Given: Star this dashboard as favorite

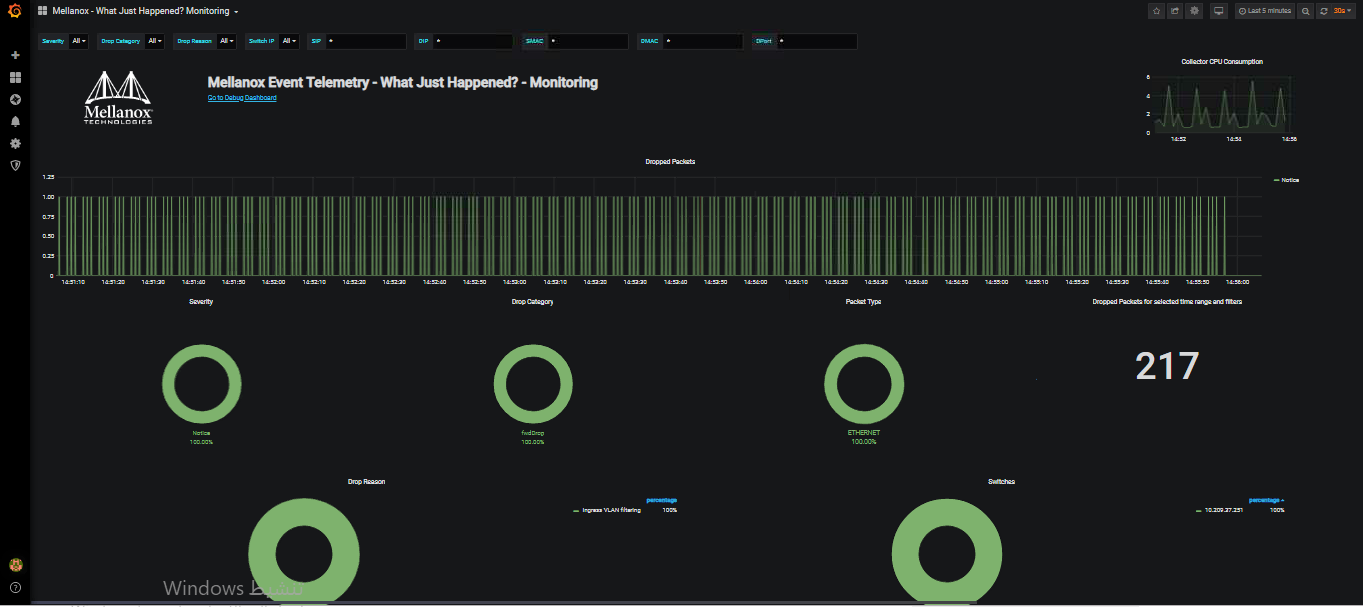Looking at the screenshot, I should click(1156, 11).
